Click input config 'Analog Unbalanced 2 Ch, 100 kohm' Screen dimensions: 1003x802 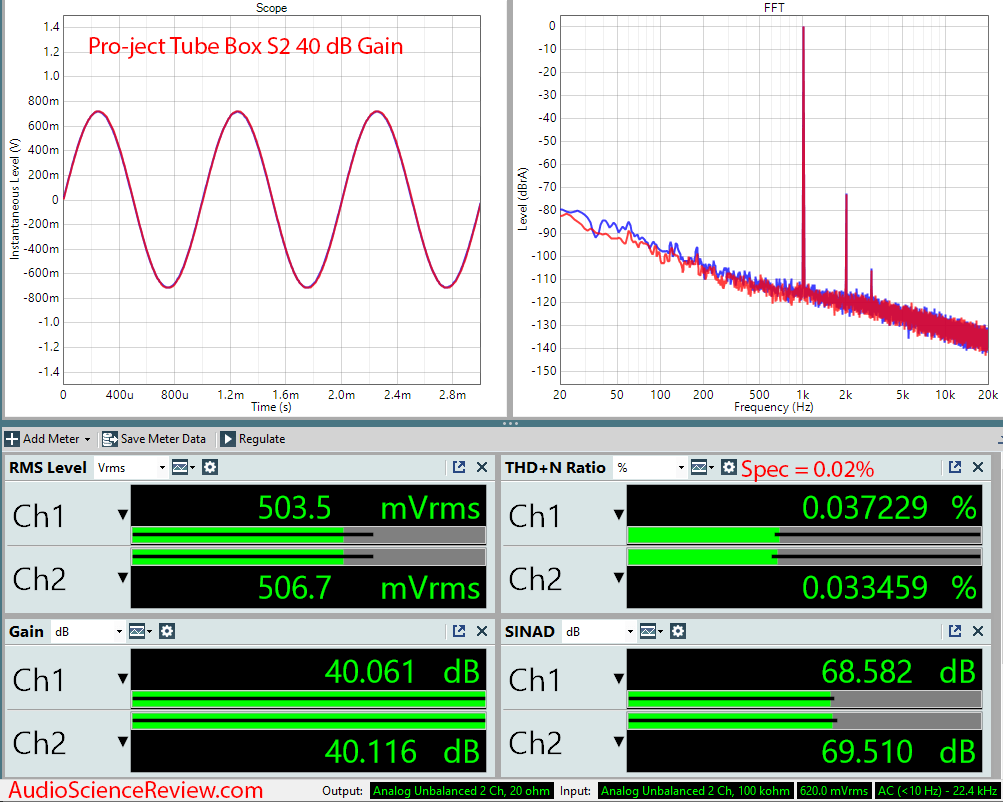(696, 791)
